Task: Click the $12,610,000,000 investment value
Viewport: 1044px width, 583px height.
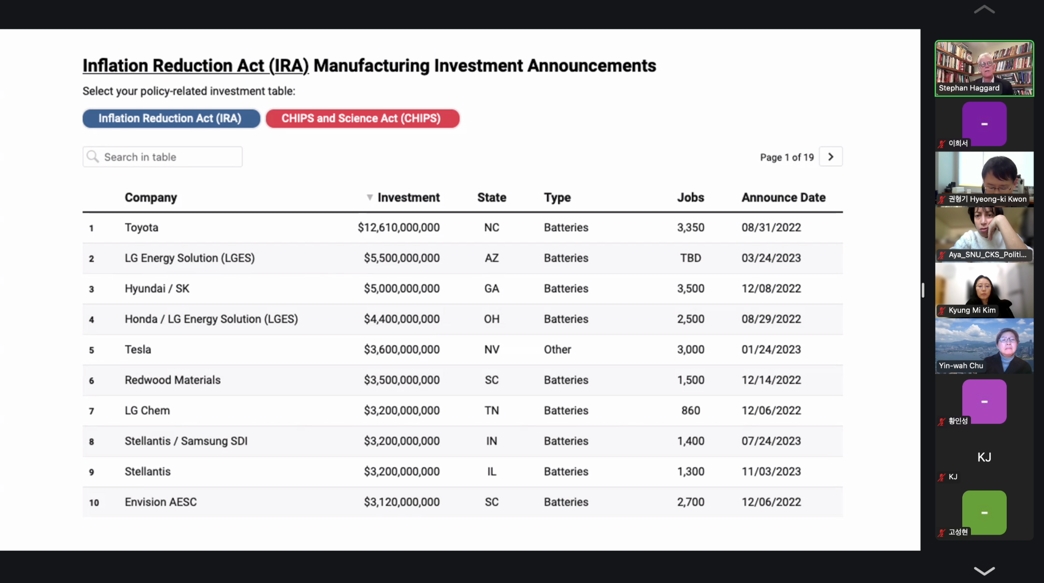Action: pos(399,228)
